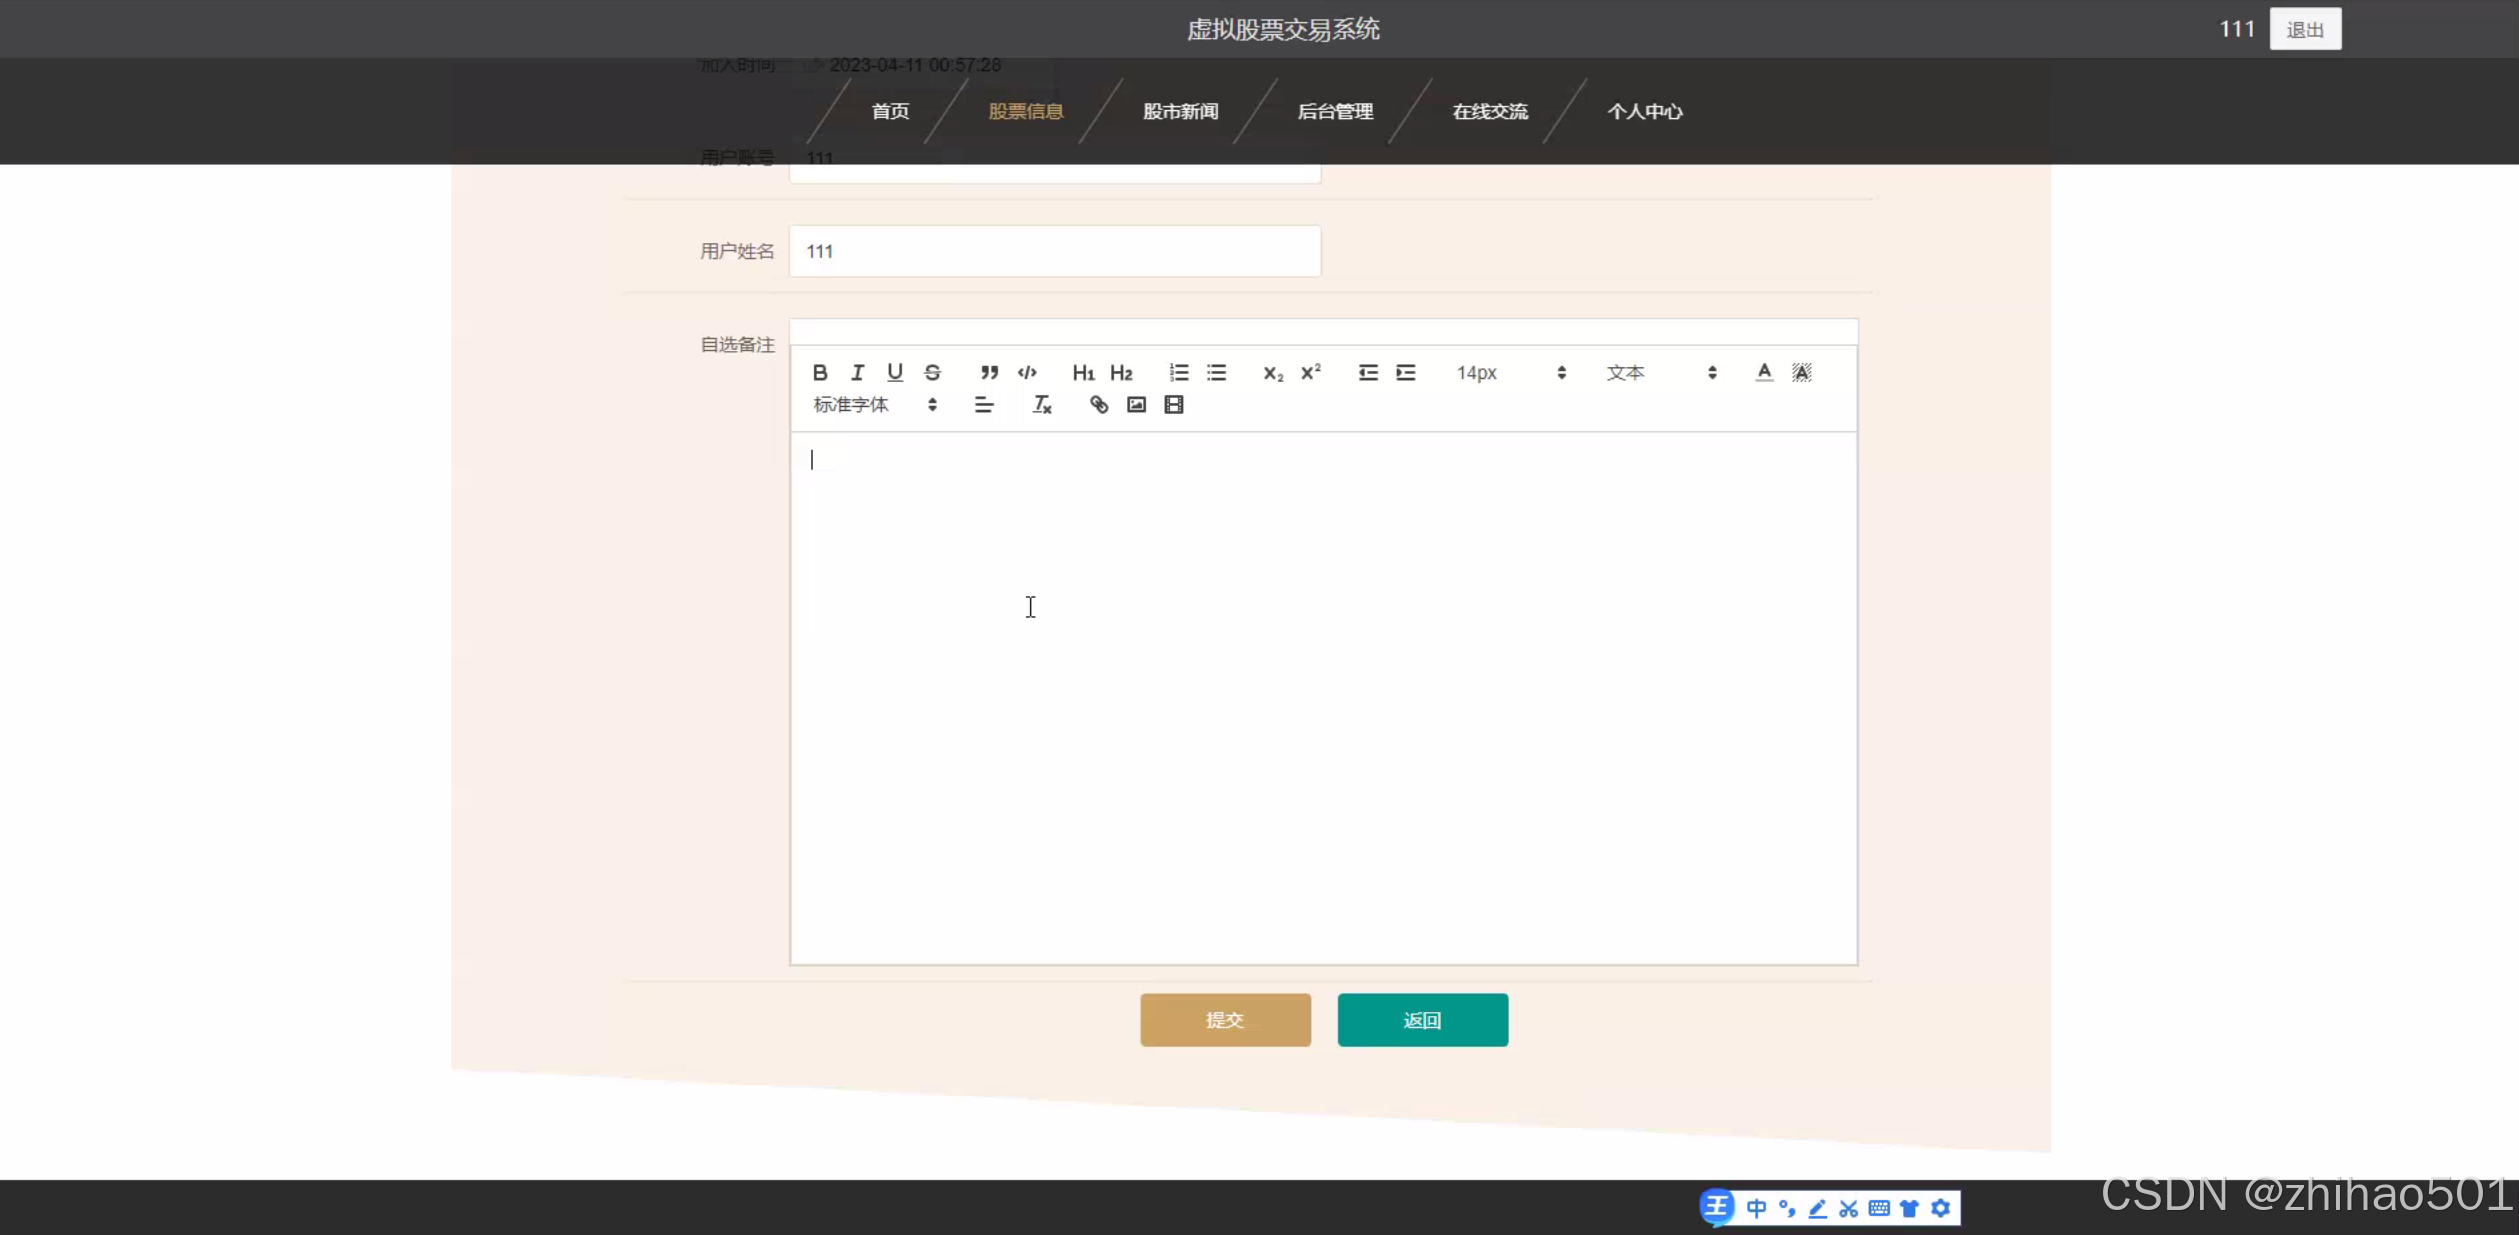Insert a blockquote in the editor

pyautogui.click(x=989, y=372)
